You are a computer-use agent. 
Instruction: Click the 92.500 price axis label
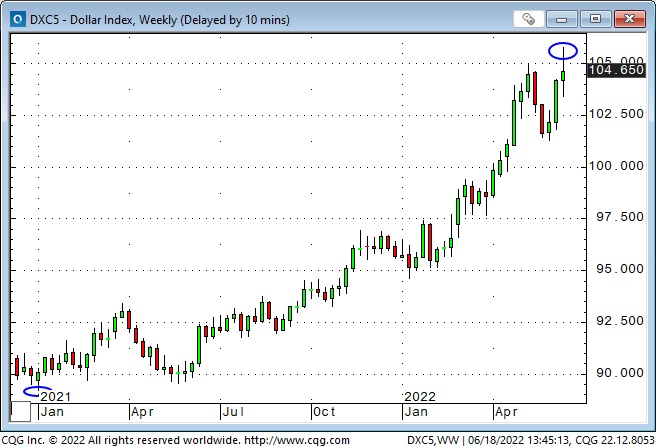pos(620,321)
